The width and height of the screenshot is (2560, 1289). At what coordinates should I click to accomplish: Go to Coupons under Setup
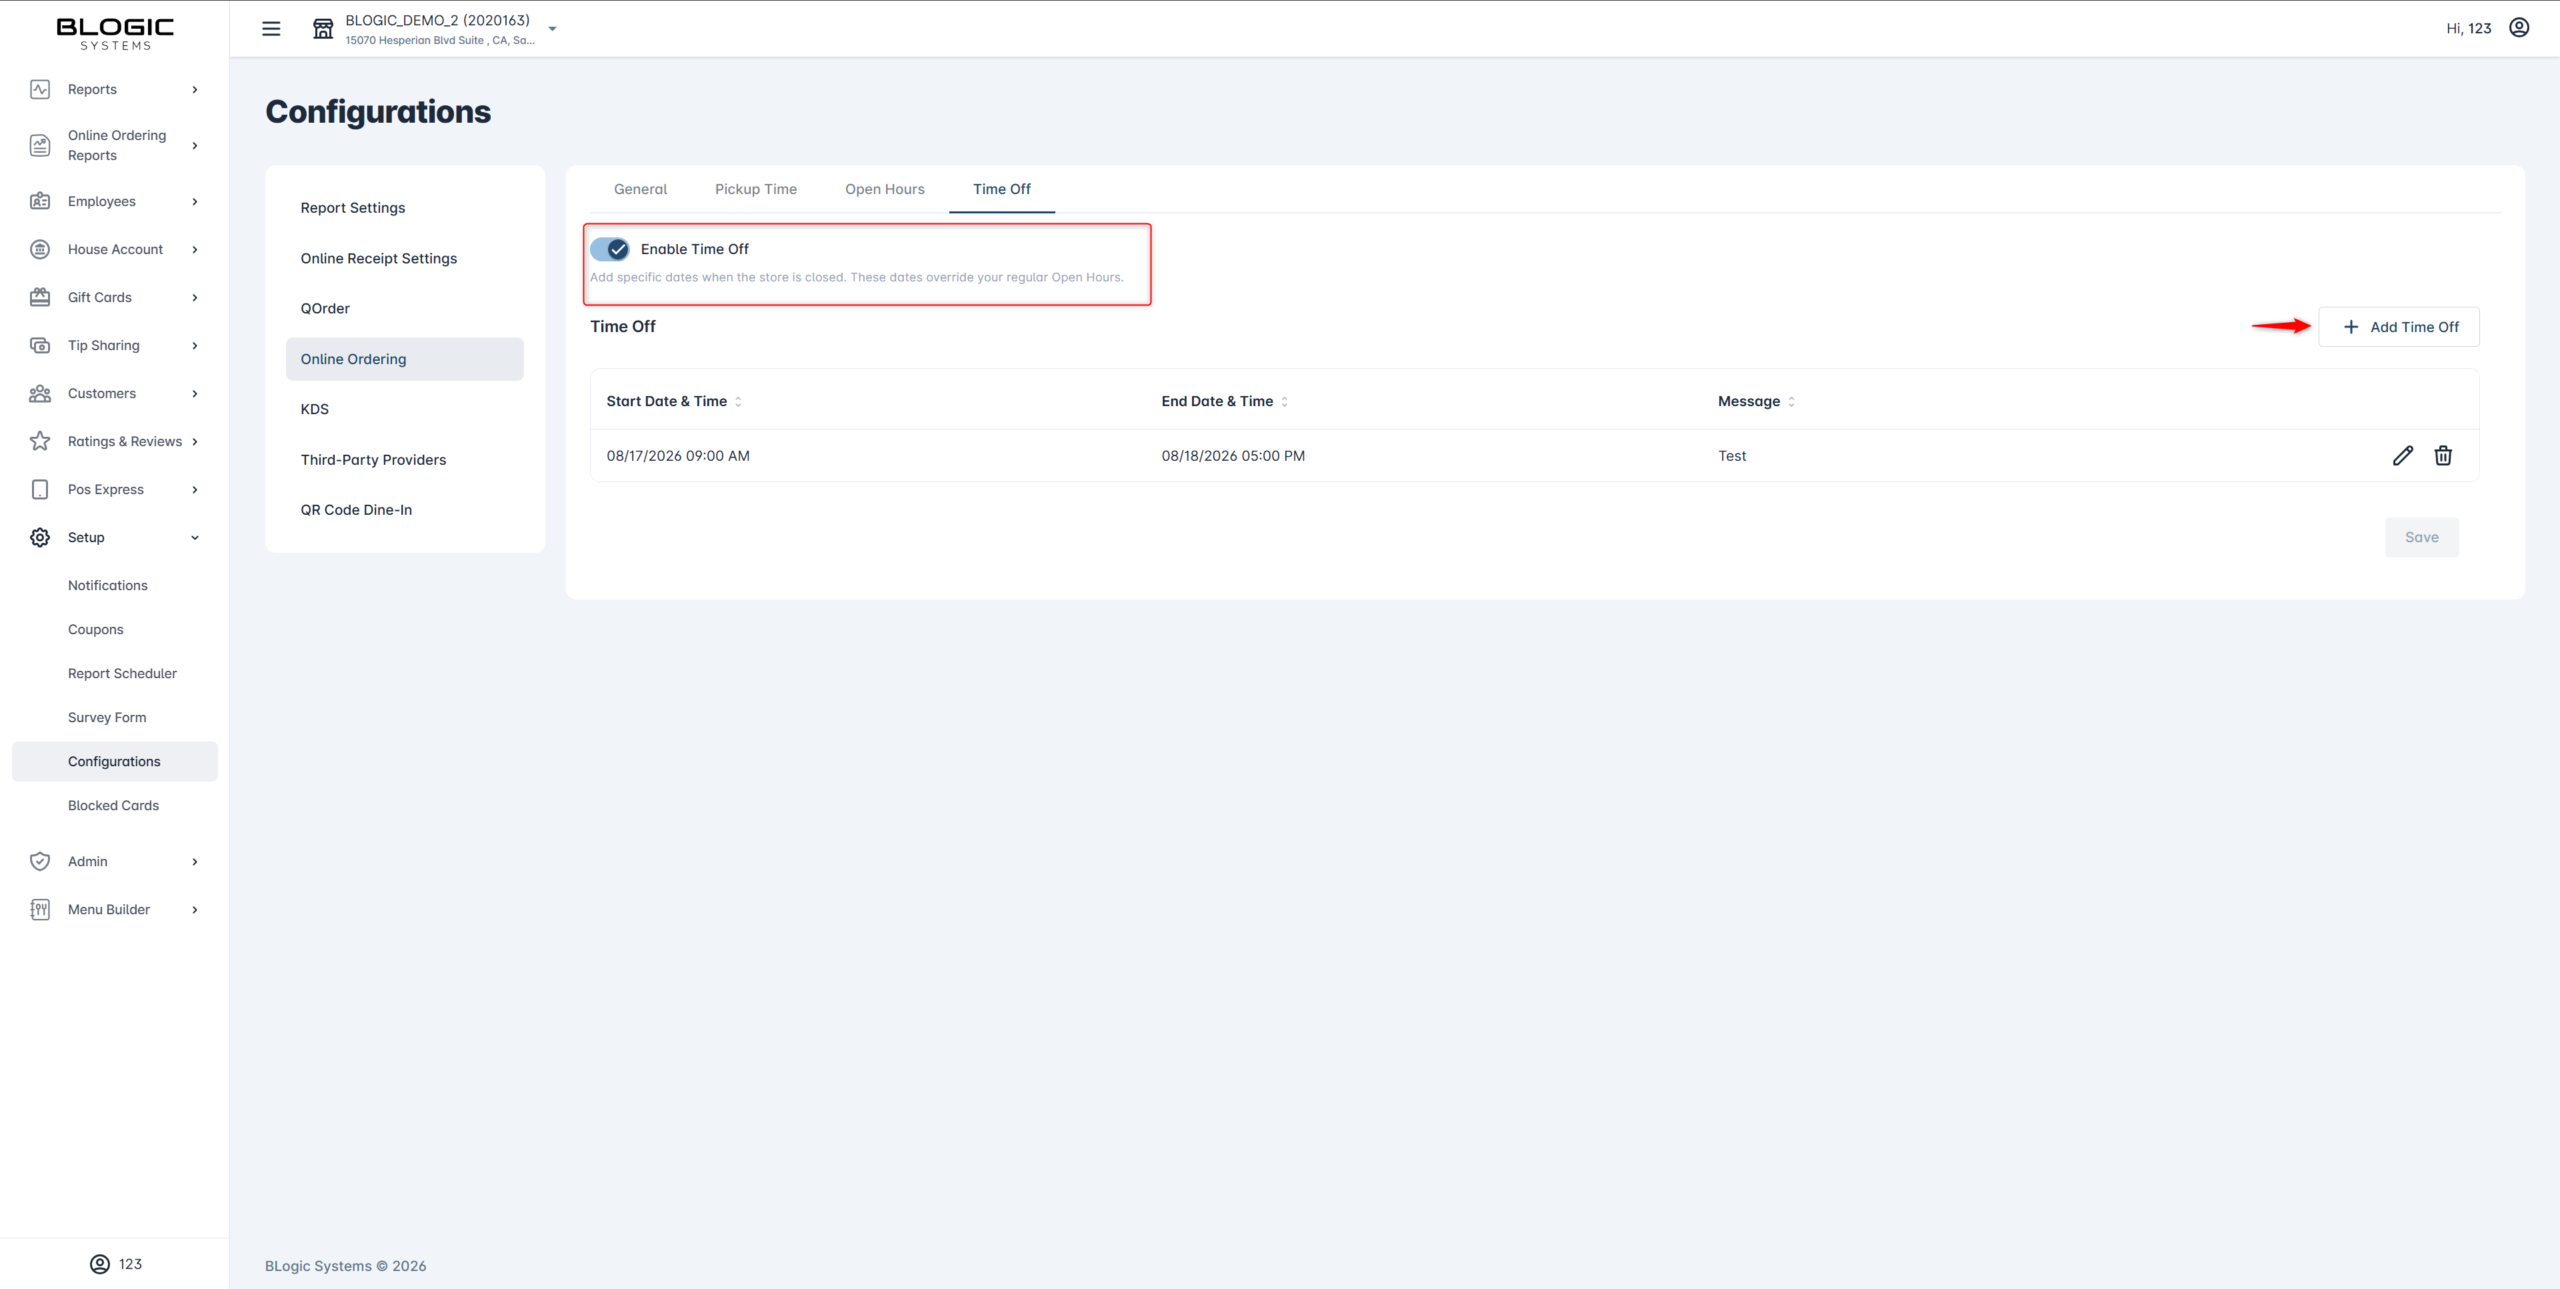(96, 629)
